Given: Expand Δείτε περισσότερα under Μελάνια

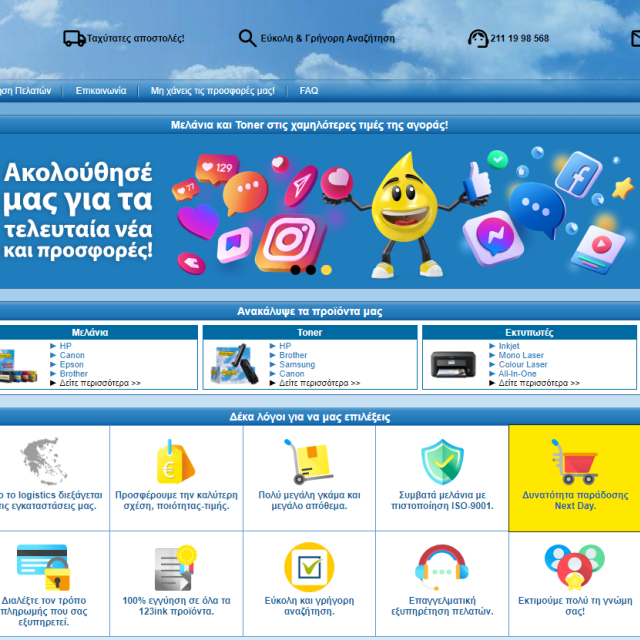Looking at the screenshot, I should [x=100, y=383].
